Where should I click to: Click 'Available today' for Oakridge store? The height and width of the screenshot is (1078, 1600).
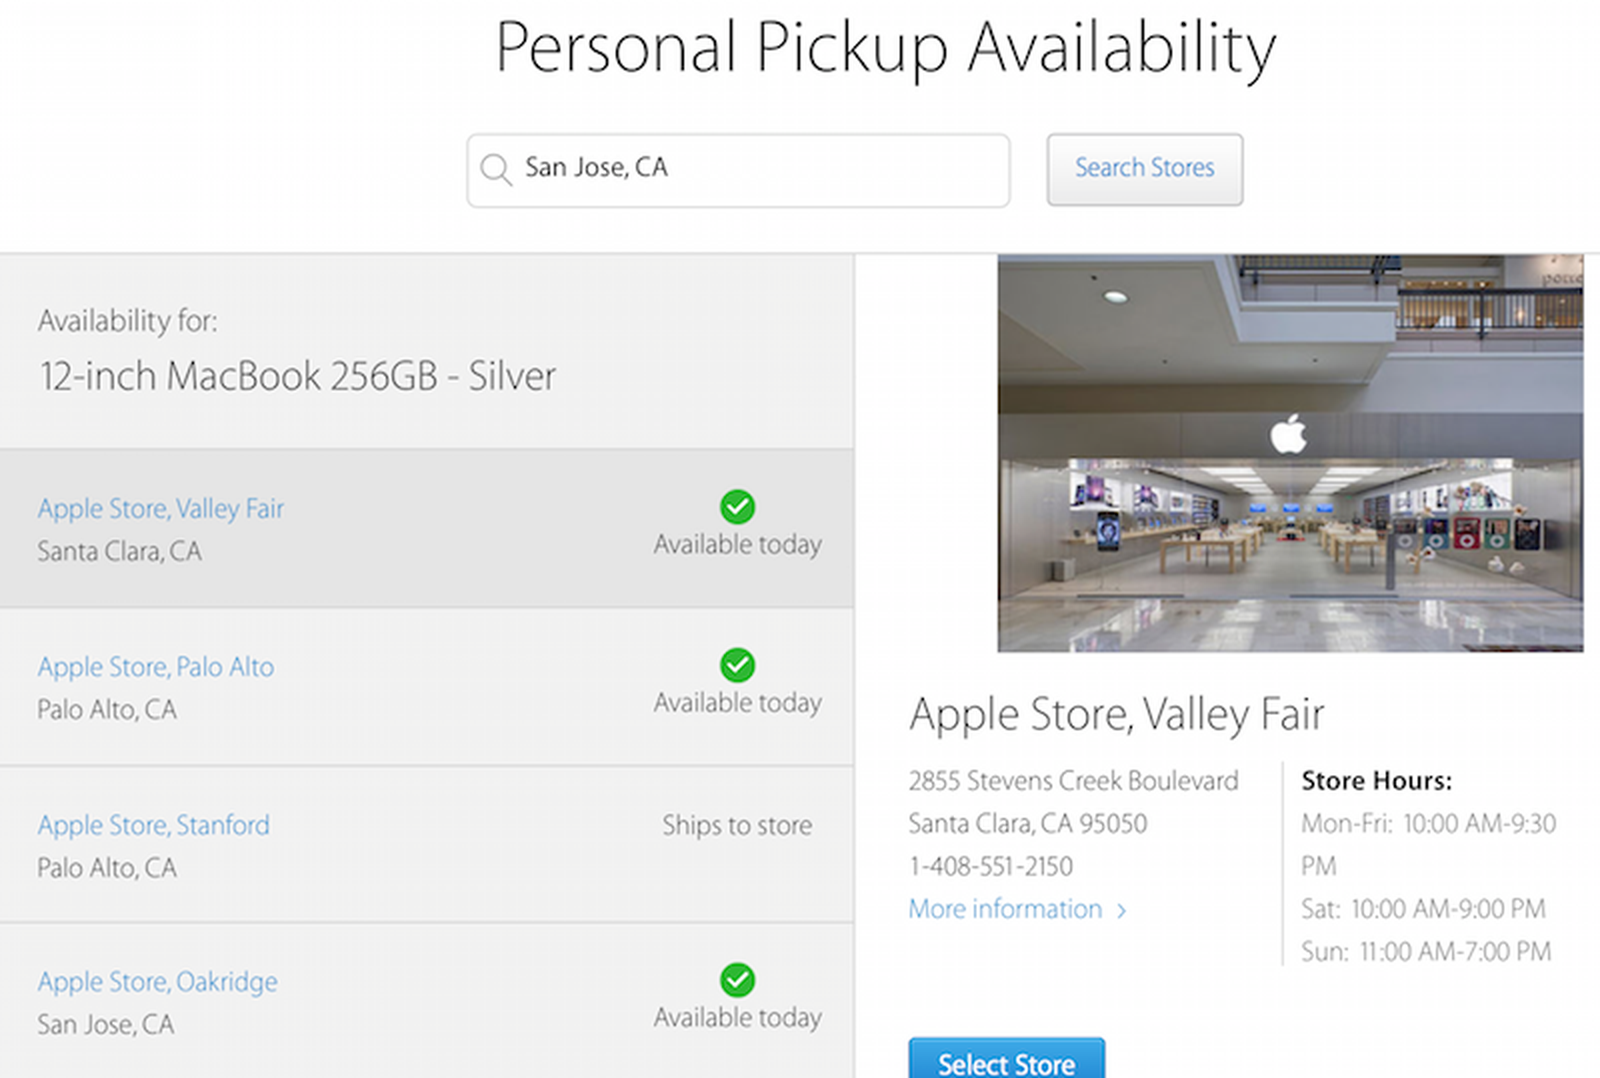pyautogui.click(x=737, y=1018)
